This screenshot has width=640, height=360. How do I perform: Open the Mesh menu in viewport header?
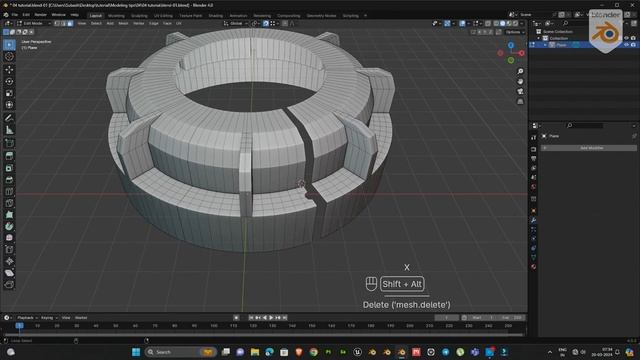123,24
